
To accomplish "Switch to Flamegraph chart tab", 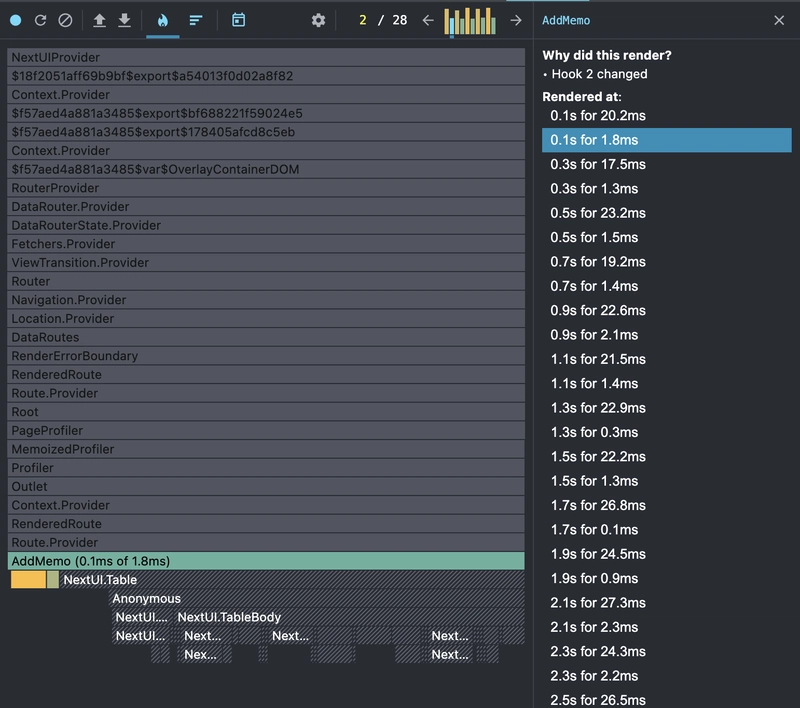I will pyautogui.click(x=163, y=20).
